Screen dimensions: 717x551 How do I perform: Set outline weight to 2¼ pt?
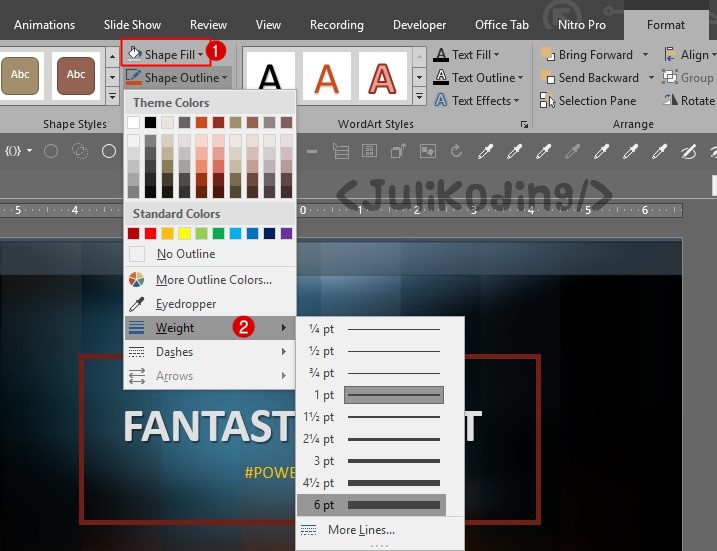(x=372, y=439)
